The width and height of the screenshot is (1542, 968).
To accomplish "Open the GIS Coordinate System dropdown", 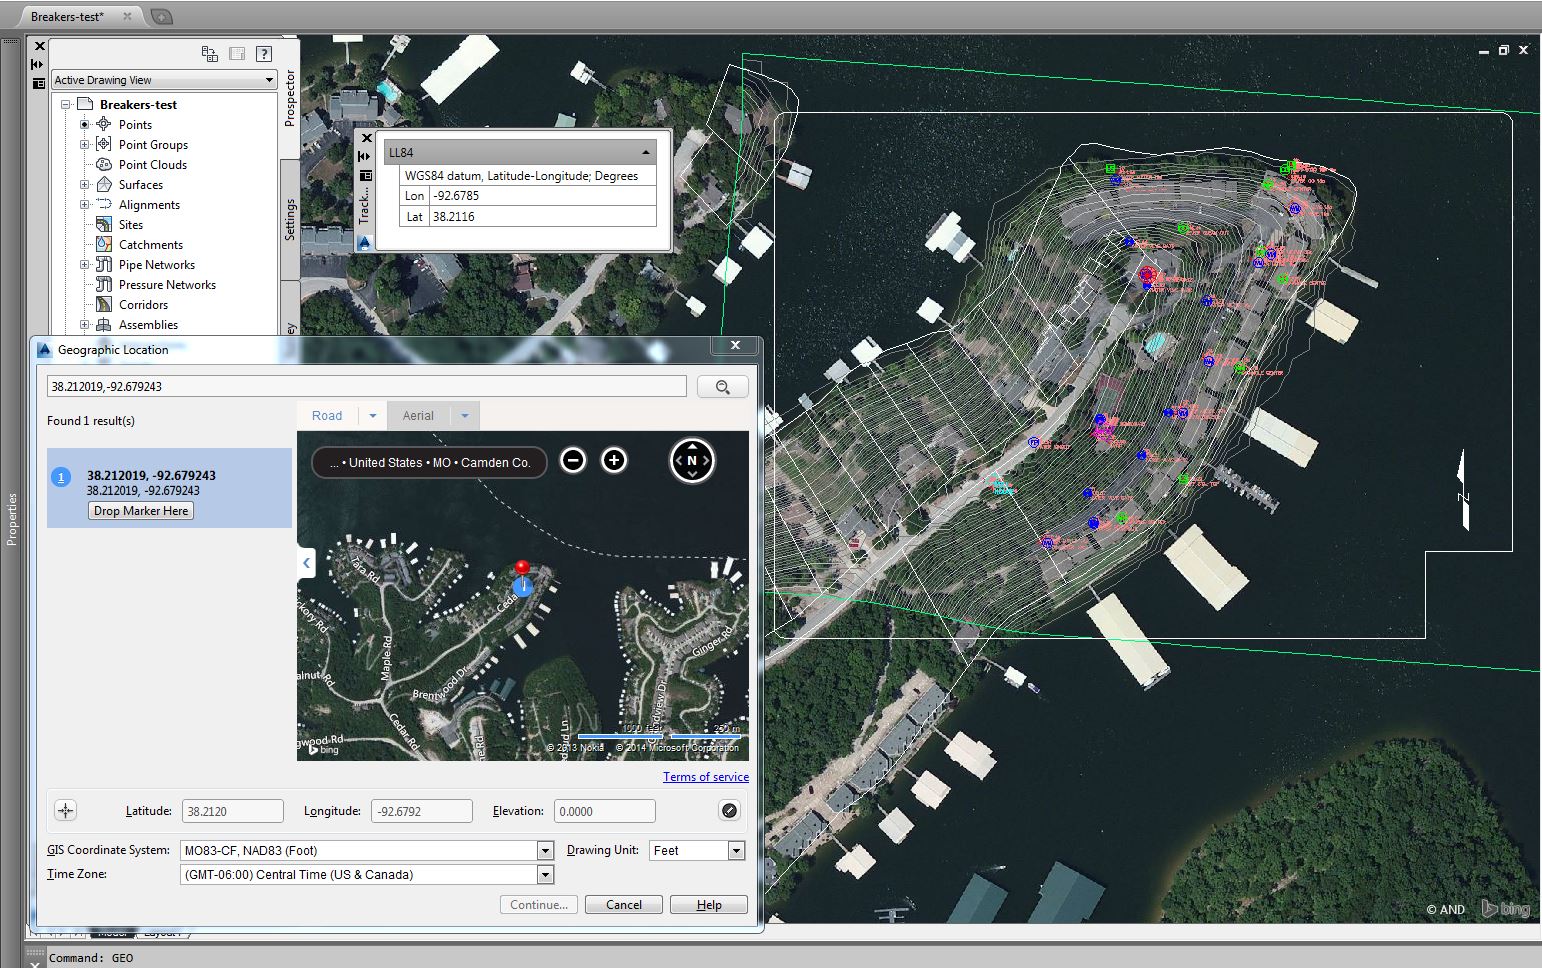I will pos(545,850).
